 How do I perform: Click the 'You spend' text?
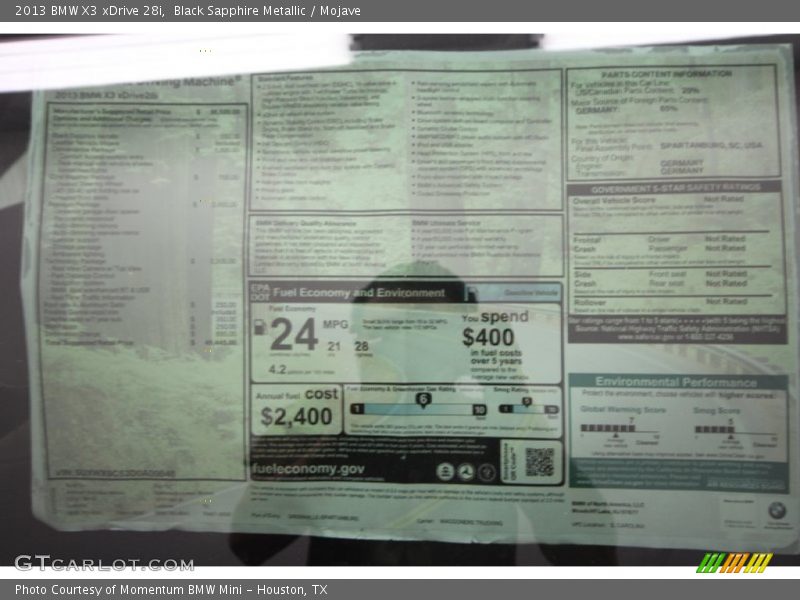[x=495, y=317]
